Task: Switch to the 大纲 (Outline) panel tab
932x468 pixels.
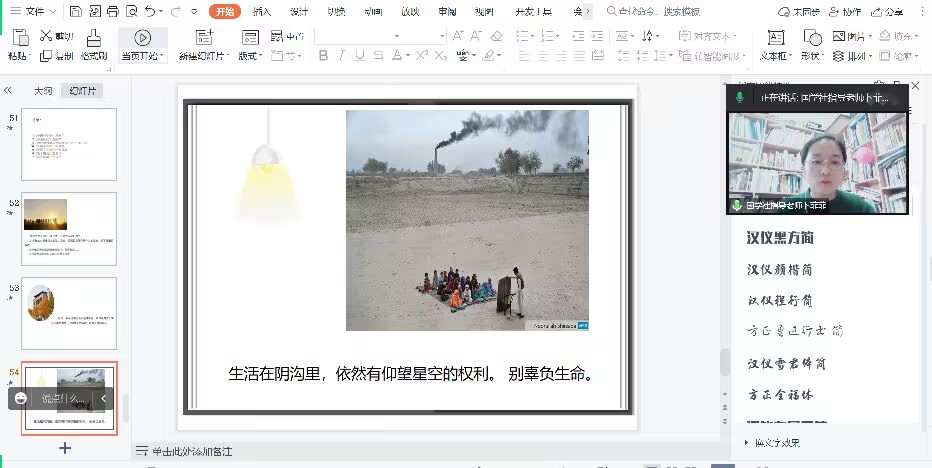Action: point(43,90)
